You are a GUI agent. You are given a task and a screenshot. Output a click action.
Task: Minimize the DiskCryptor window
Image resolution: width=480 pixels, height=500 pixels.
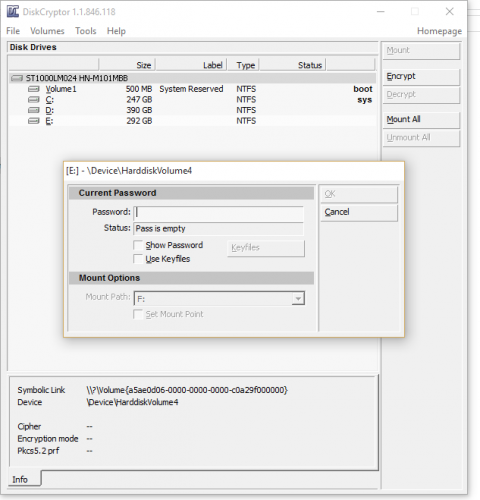pos(381,12)
